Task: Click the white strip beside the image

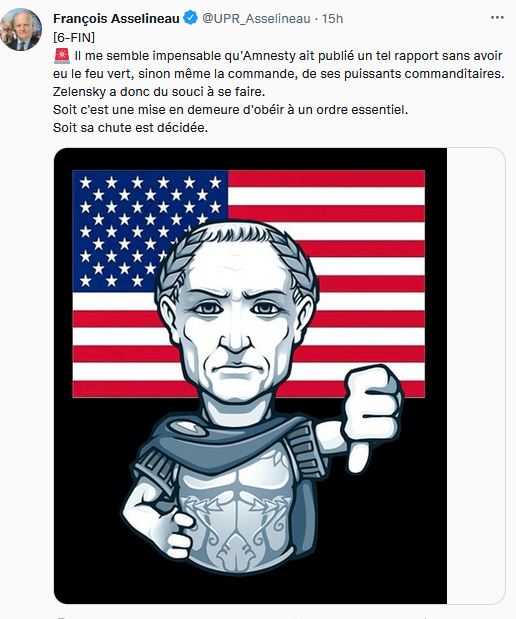Action: pyautogui.click(x=476, y=375)
